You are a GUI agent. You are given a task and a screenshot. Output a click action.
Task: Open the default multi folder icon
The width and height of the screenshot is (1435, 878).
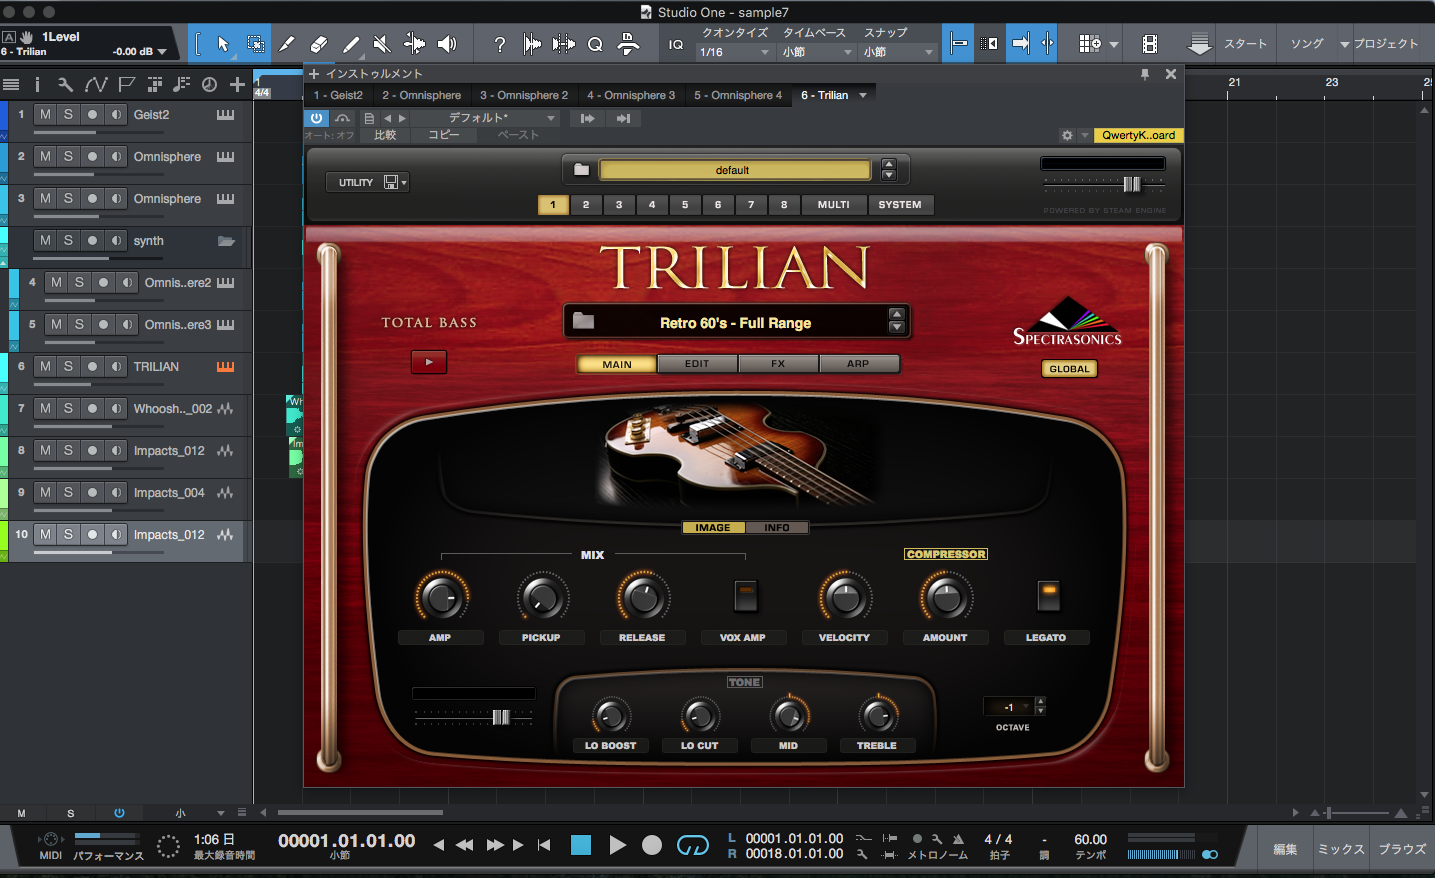pos(581,170)
